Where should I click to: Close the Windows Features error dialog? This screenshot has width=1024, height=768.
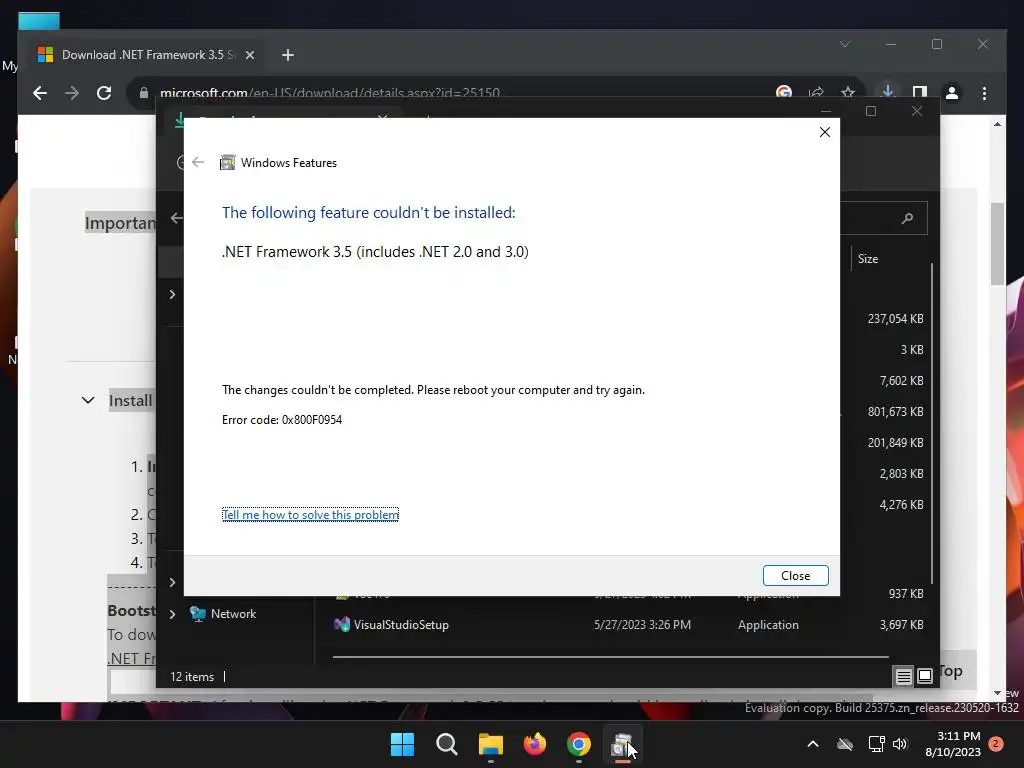coord(795,575)
